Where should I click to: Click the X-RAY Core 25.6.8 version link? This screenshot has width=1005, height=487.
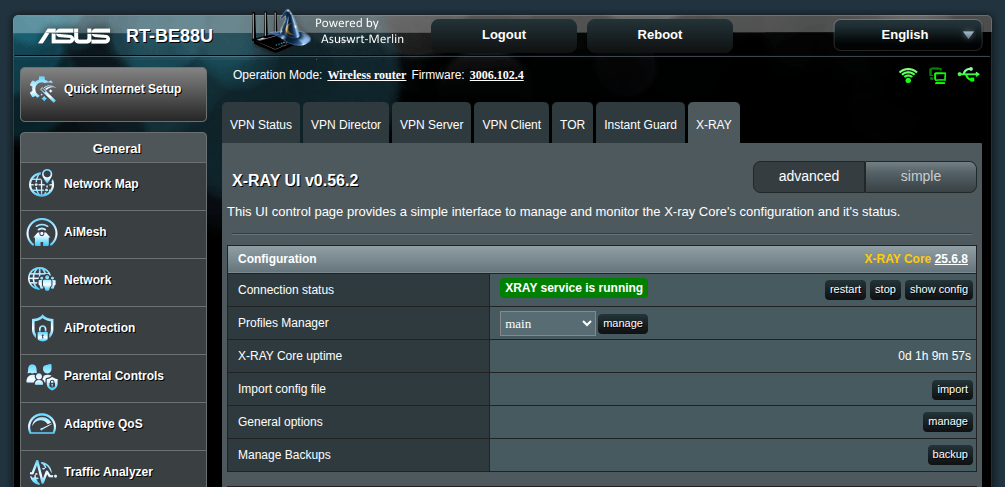[951, 259]
